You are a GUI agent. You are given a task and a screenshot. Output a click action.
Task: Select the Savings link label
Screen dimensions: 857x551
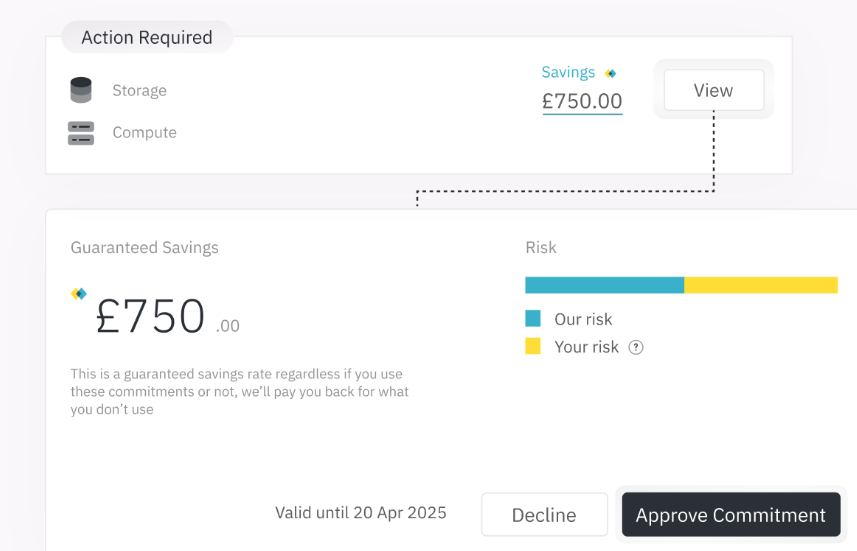[x=568, y=73]
